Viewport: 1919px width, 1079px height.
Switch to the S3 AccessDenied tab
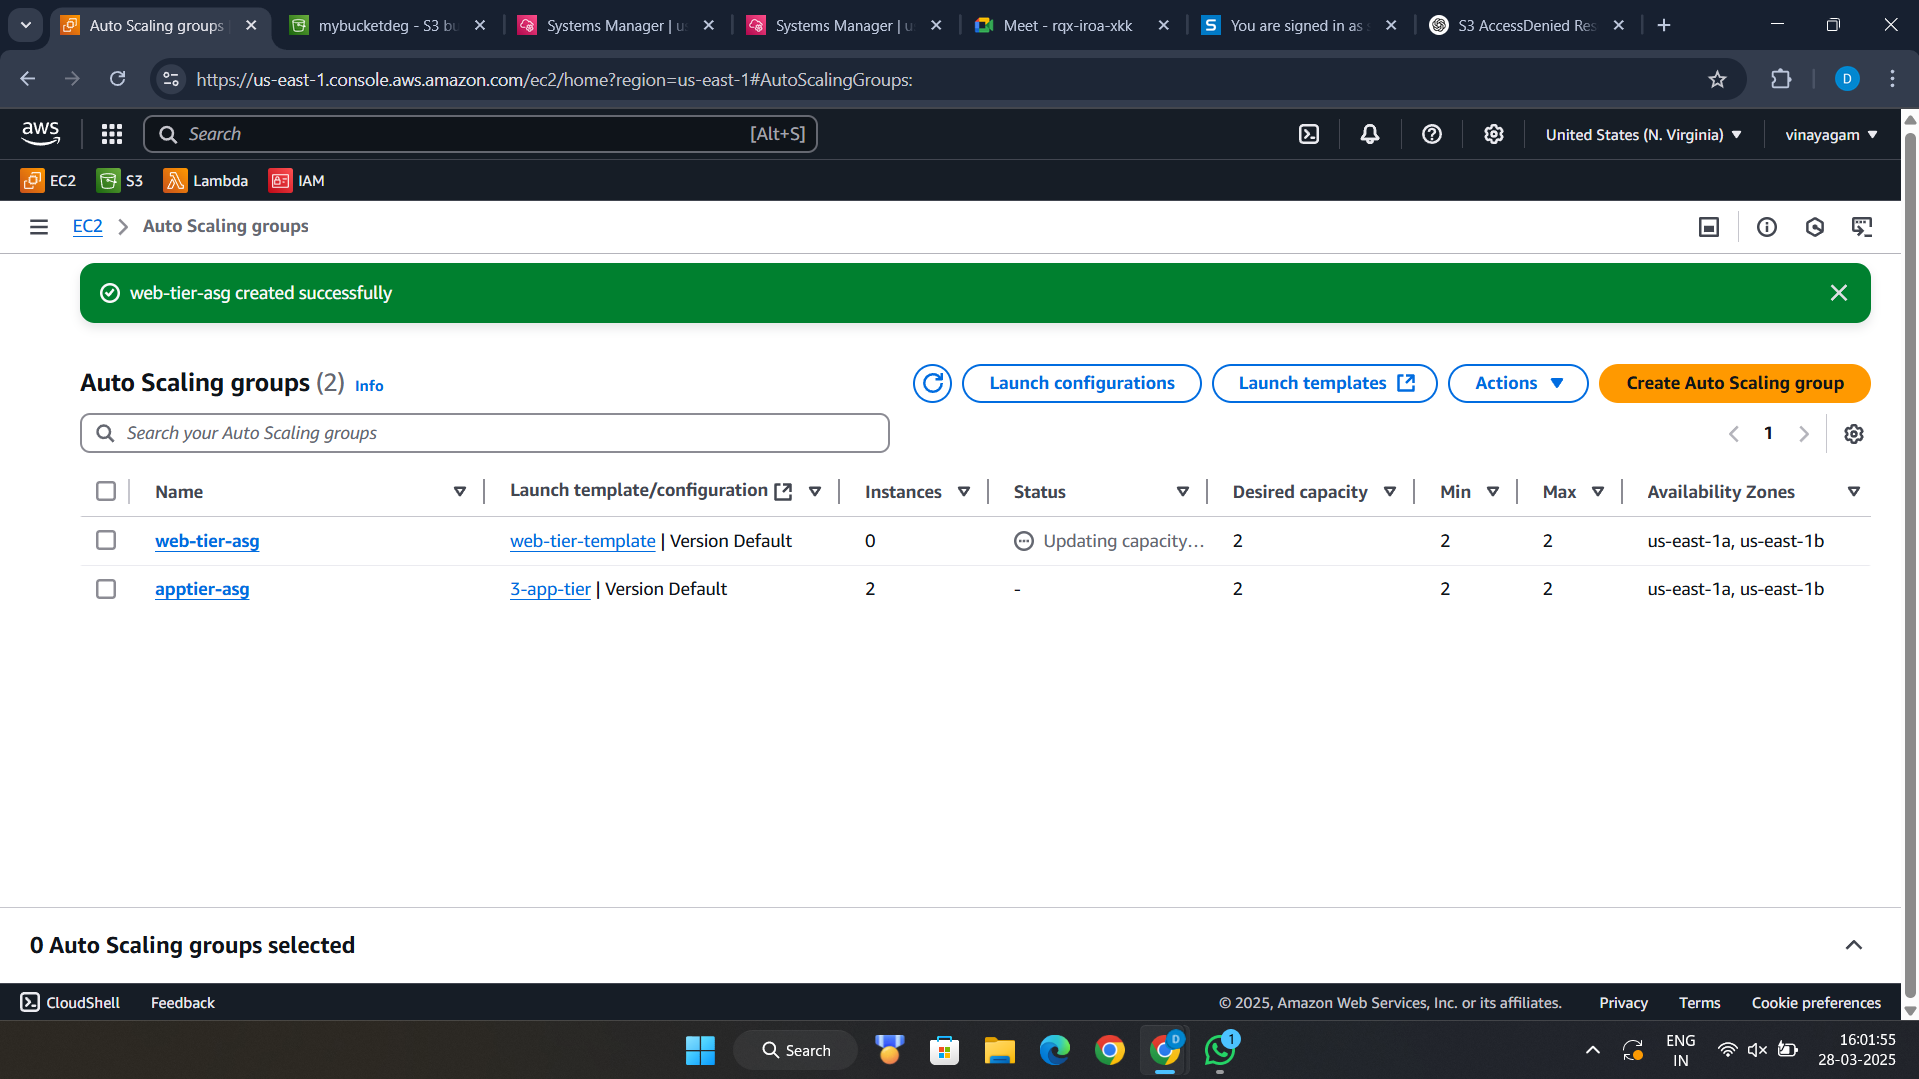(1527, 25)
